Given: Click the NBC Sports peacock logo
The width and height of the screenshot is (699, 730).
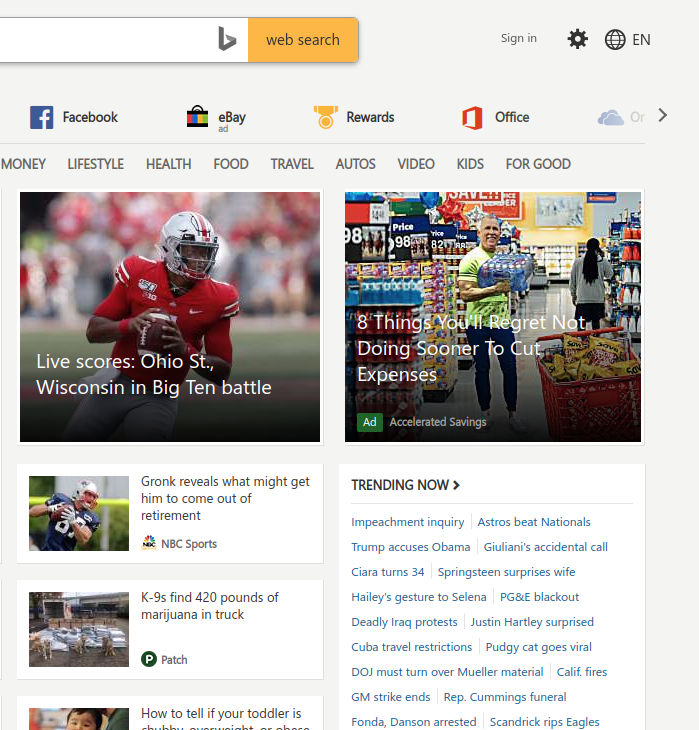Looking at the screenshot, I should [x=149, y=543].
